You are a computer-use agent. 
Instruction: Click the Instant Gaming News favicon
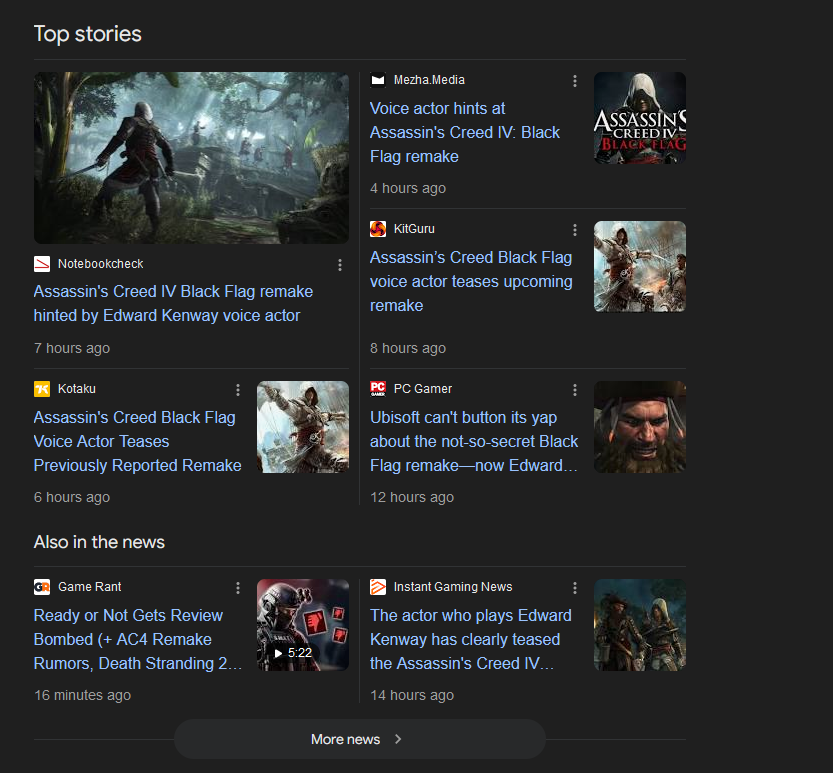[378, 587]
